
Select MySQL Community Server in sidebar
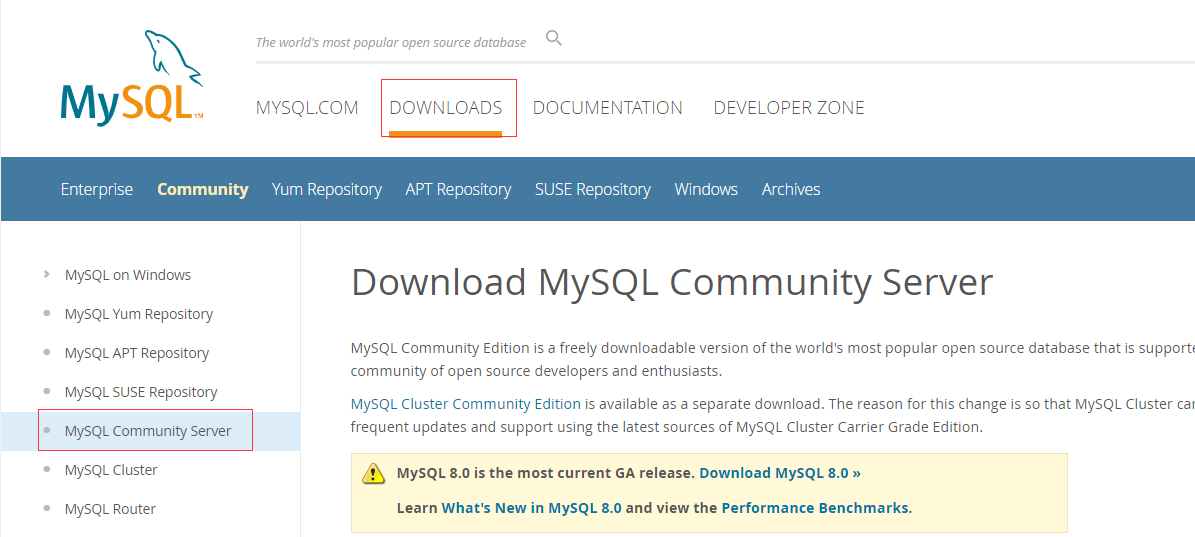(x=148, y=431)
